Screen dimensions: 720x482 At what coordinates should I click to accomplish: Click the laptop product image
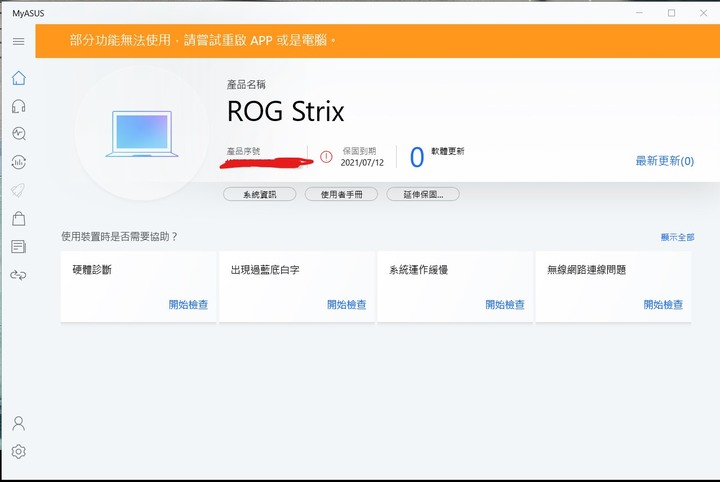(141, 134)
